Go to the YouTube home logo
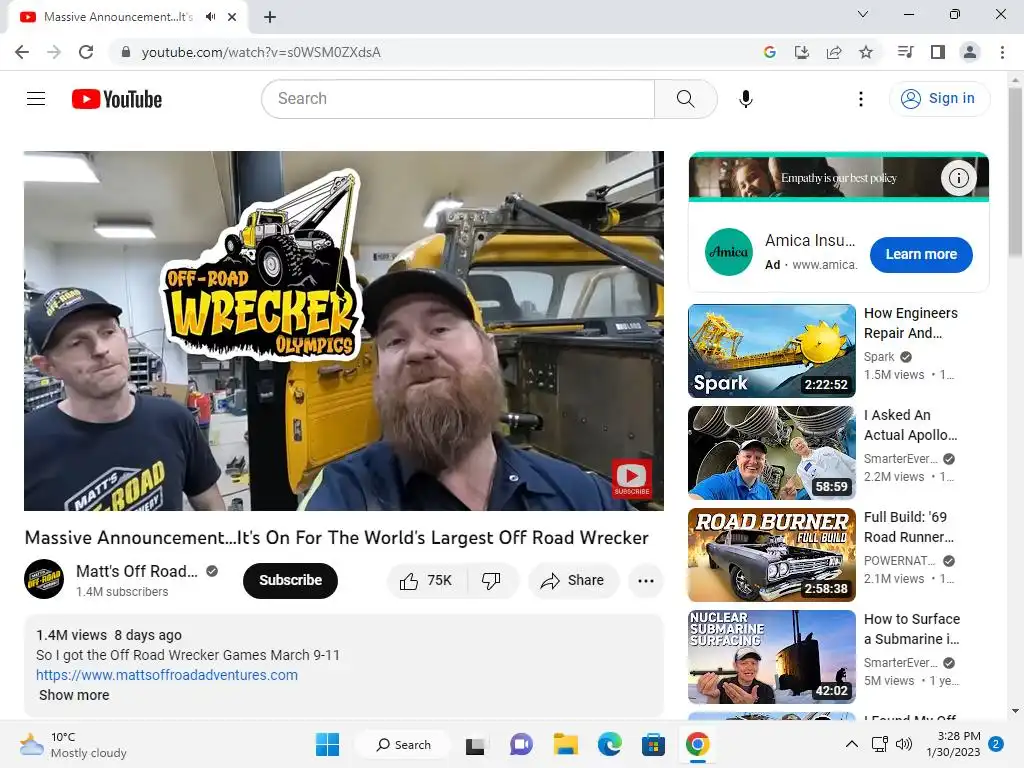This screenshot has width=1024, height=768. tap(117, 99)
